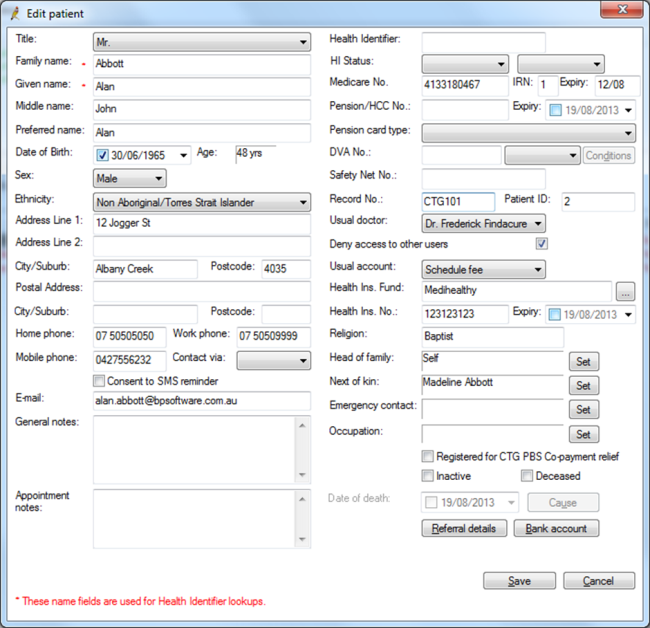This screenshot has width=650, height=628.
Task: Open Bank account details
Action: (x=556, y=529)
